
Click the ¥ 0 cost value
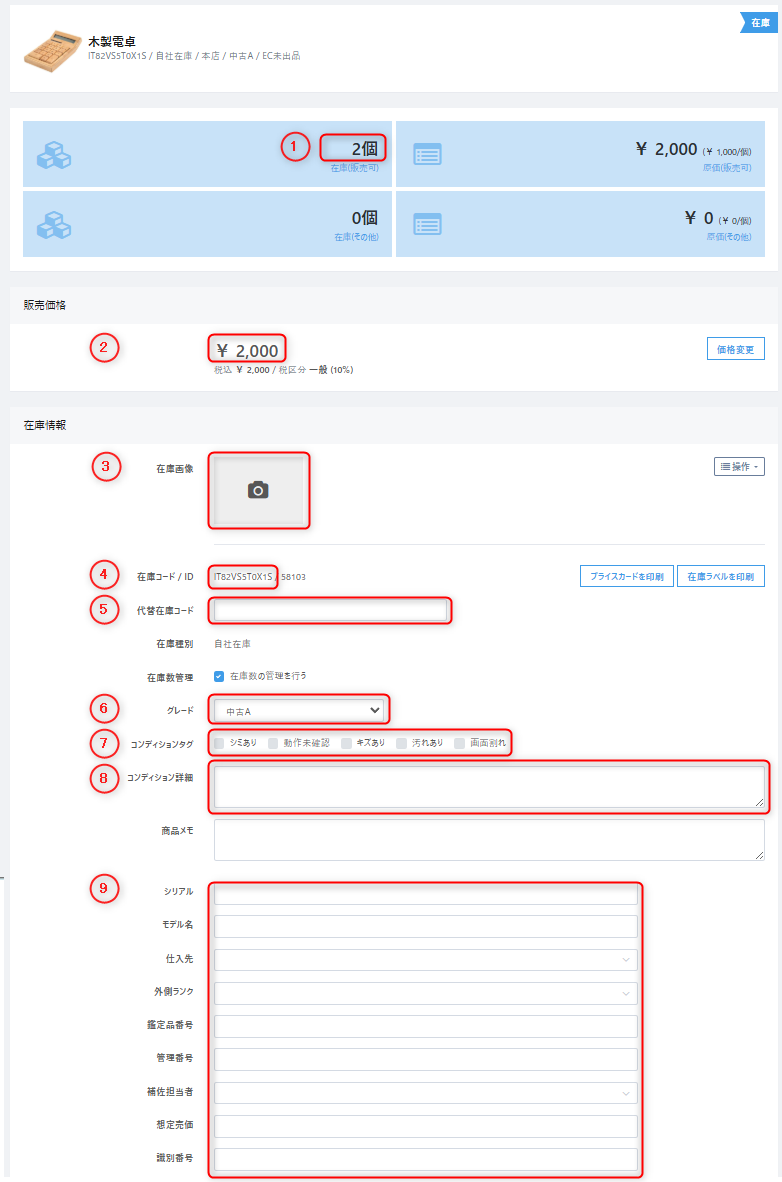coord(699,218)
